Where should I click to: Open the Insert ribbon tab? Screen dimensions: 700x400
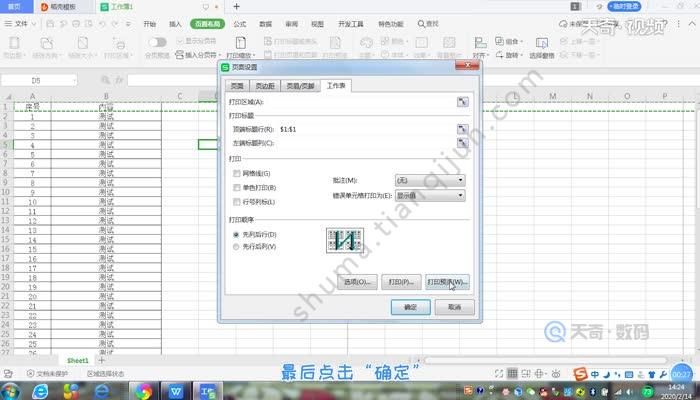(x=175, y=24)
